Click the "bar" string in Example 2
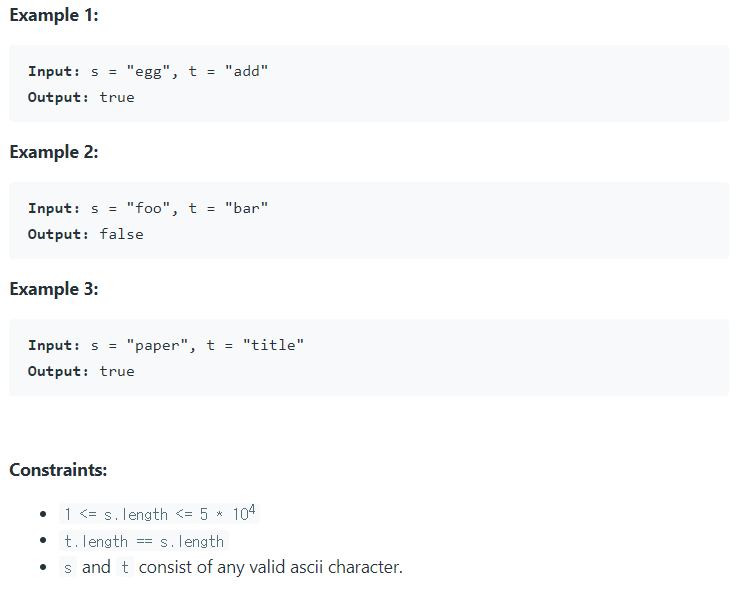This screenshot has height=597, width=743. click(x=246, y=208)
